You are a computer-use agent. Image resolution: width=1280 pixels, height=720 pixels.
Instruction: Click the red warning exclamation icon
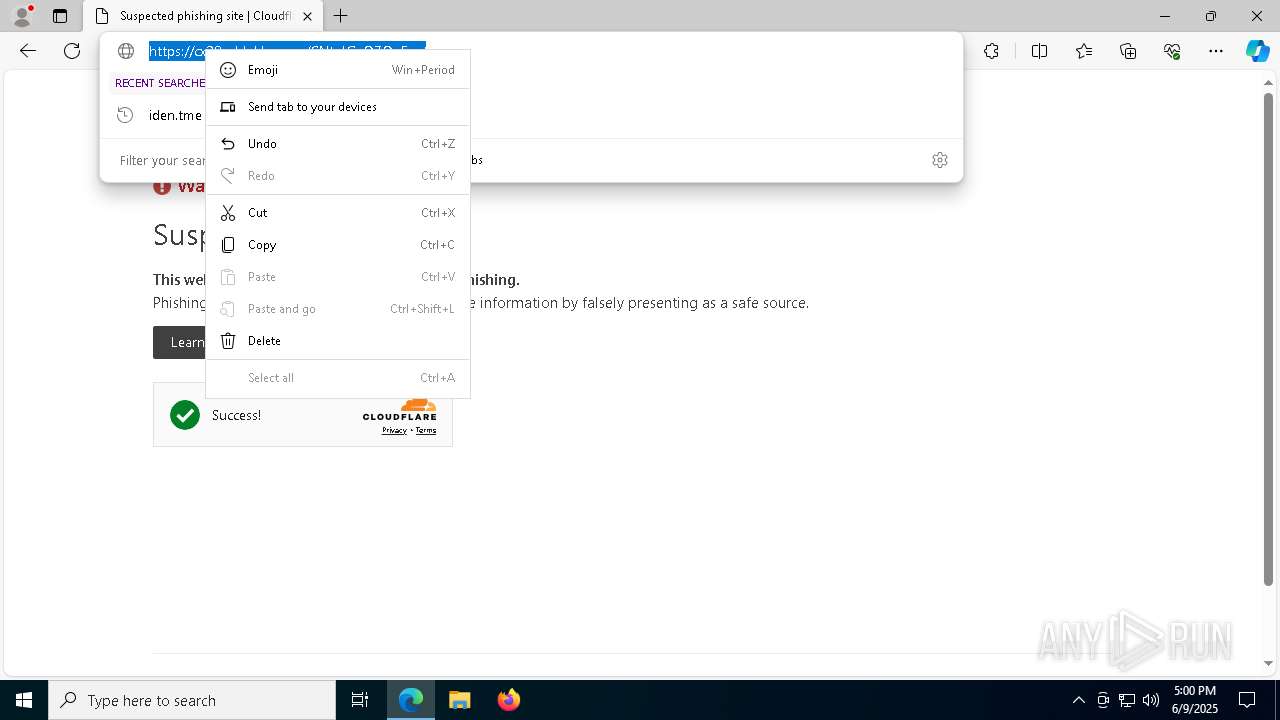[162, 186]
